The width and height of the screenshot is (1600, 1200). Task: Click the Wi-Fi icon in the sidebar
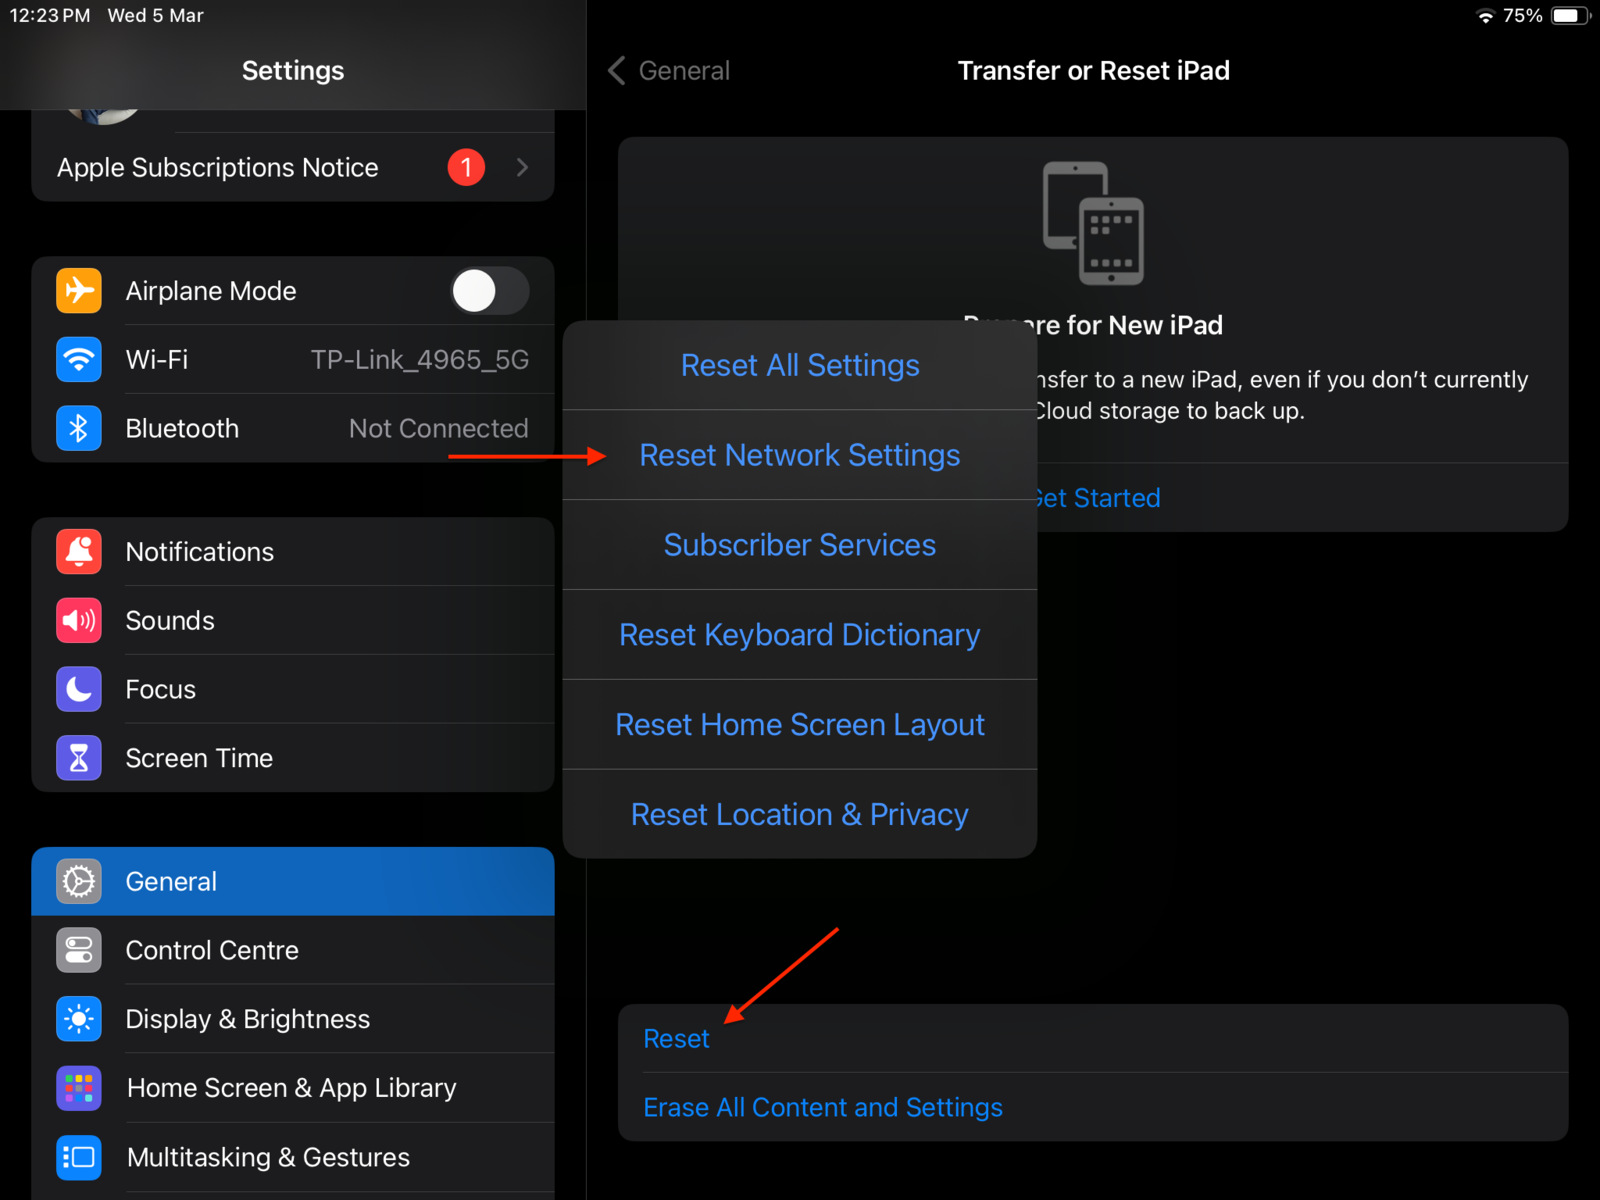(x=78, y=360)
